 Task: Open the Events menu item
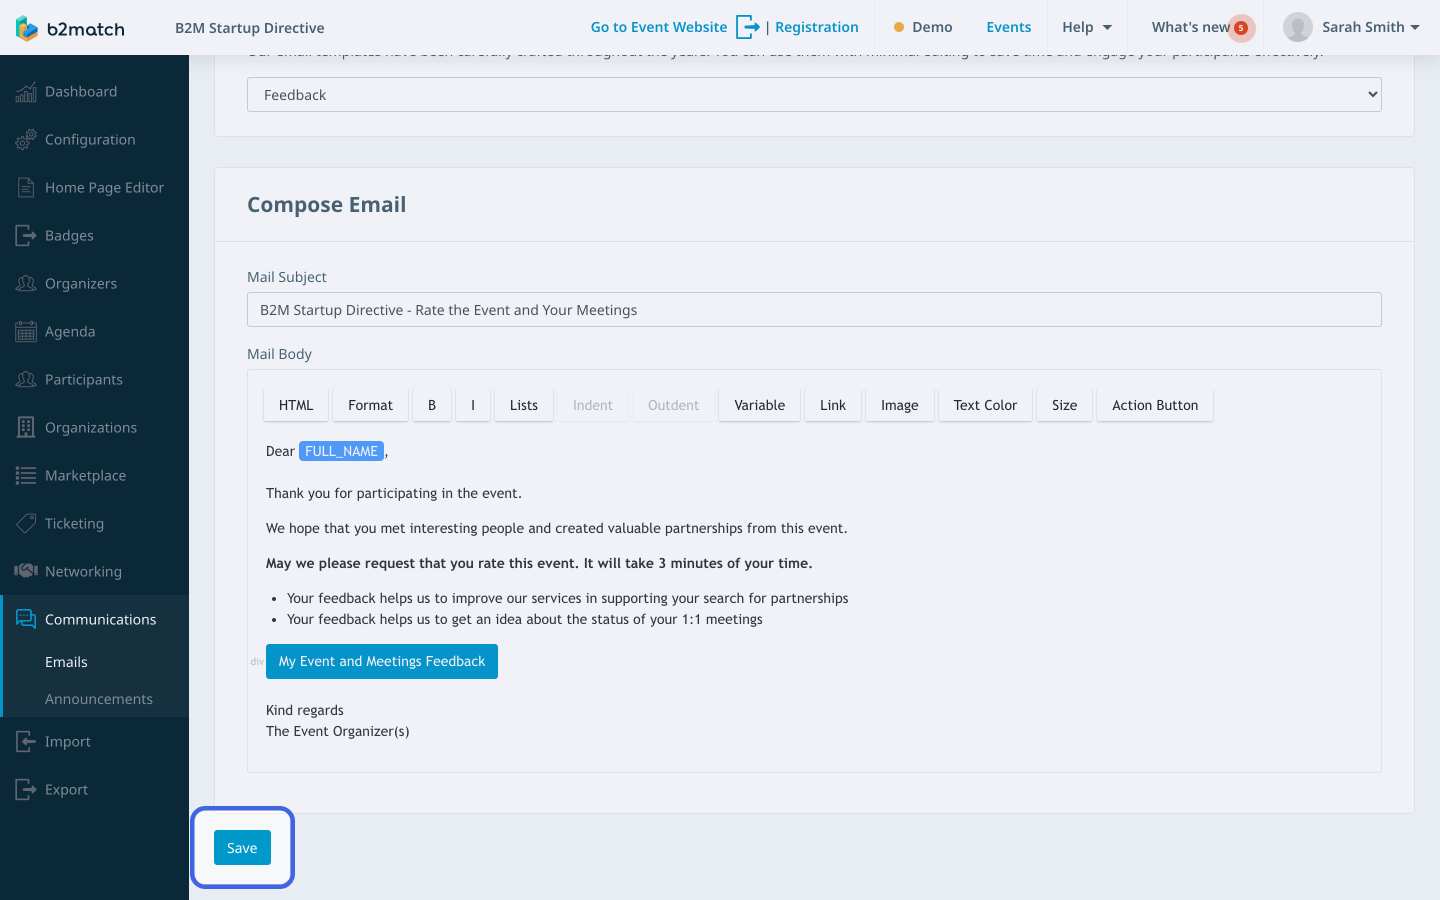(x=1008, y=27)
